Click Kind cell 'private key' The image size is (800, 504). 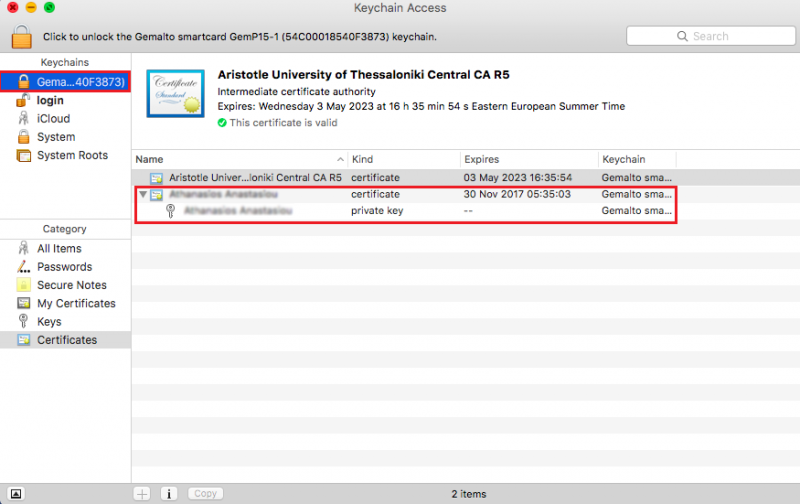tap(377, 211)
